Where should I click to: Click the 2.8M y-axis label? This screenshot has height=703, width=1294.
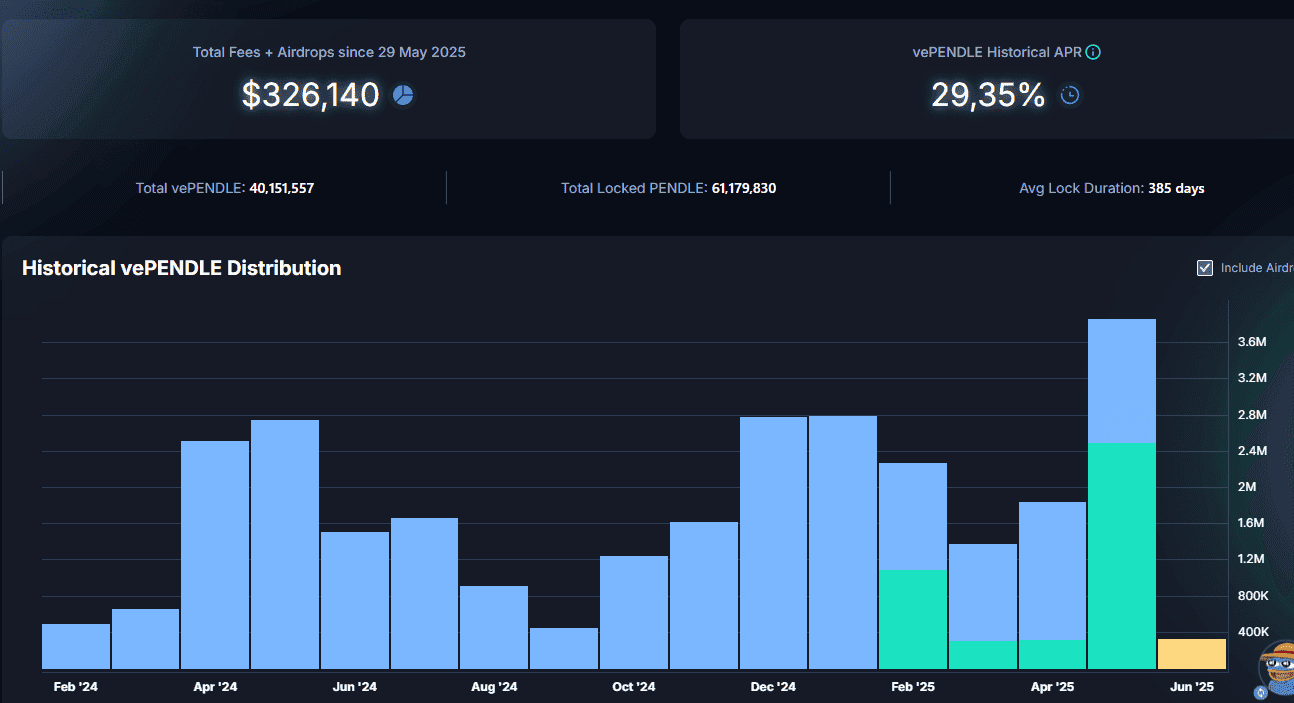pyautogui.click(x=1252, y=415)
